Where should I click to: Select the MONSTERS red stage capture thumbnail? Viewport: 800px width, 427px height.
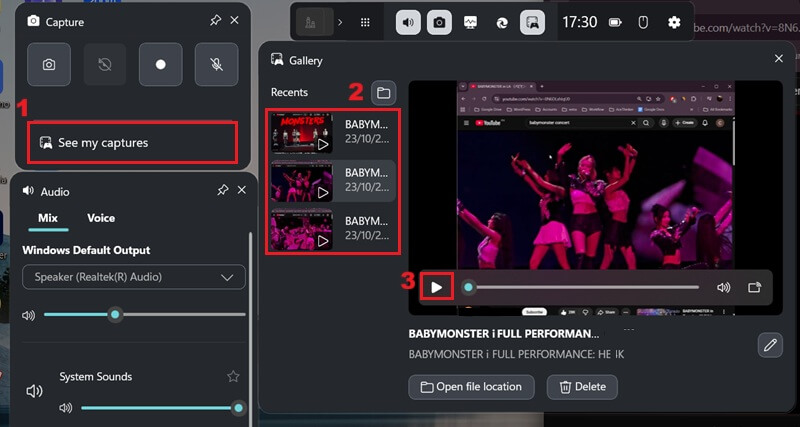coord(302,133)
